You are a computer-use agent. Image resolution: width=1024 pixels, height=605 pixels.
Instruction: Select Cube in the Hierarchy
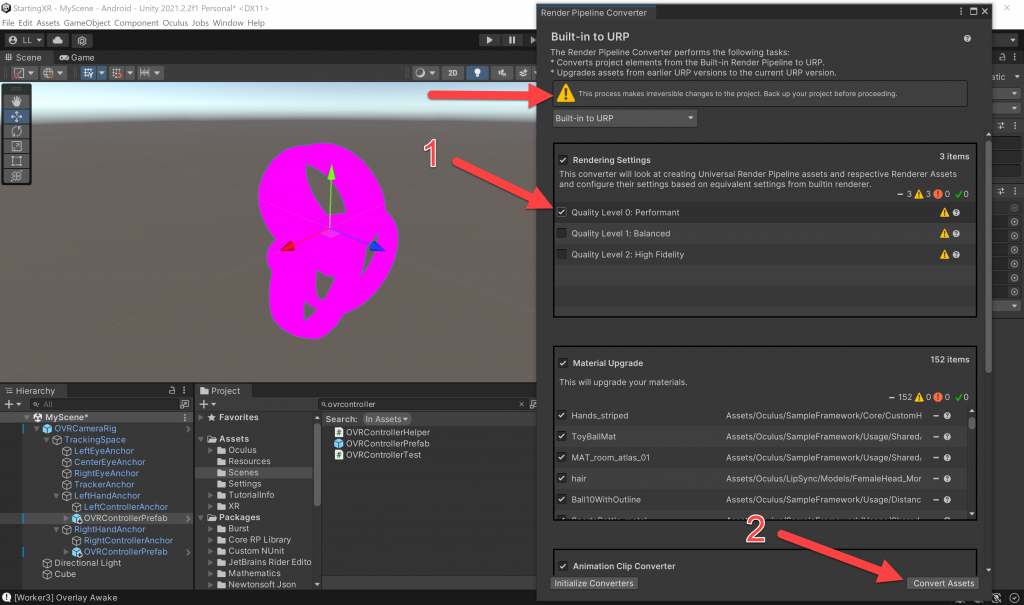(x=65, y=574)
